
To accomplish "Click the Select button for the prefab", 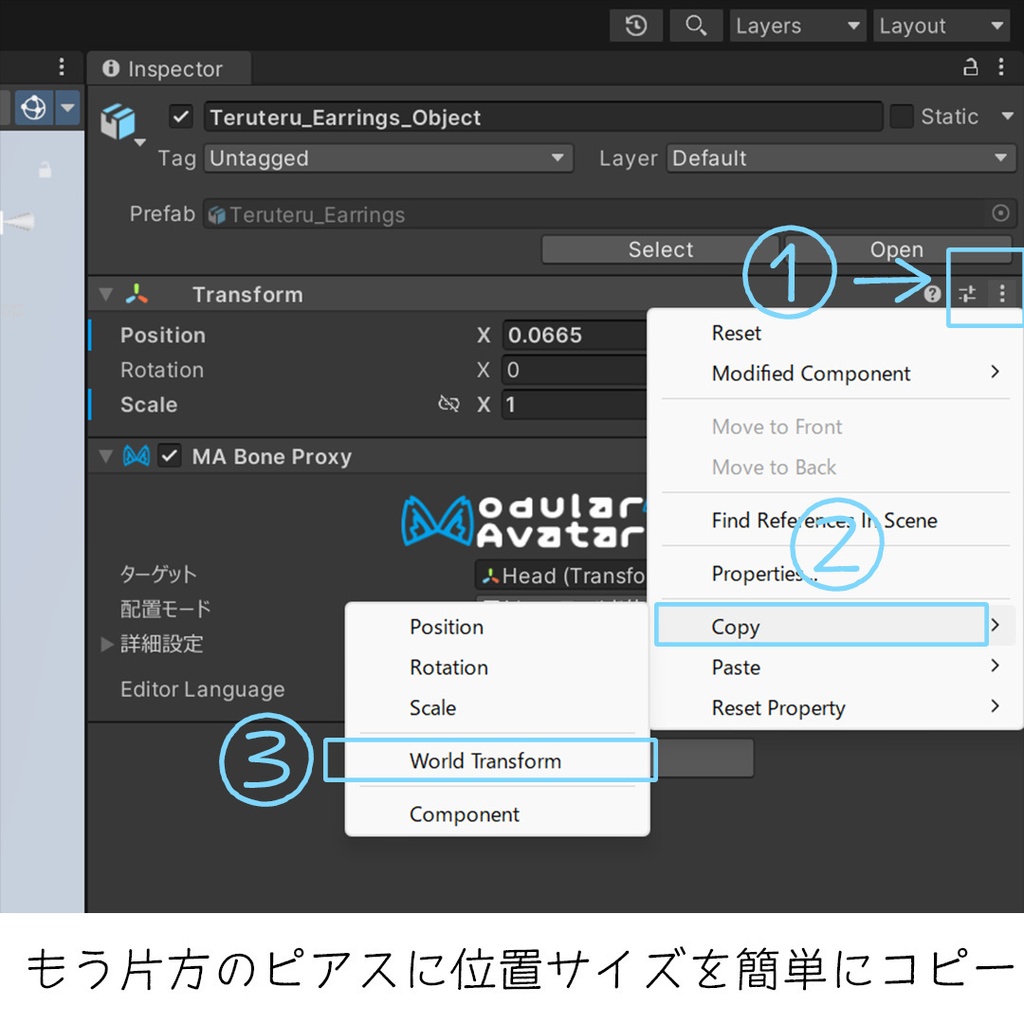I will coord(661,249).
